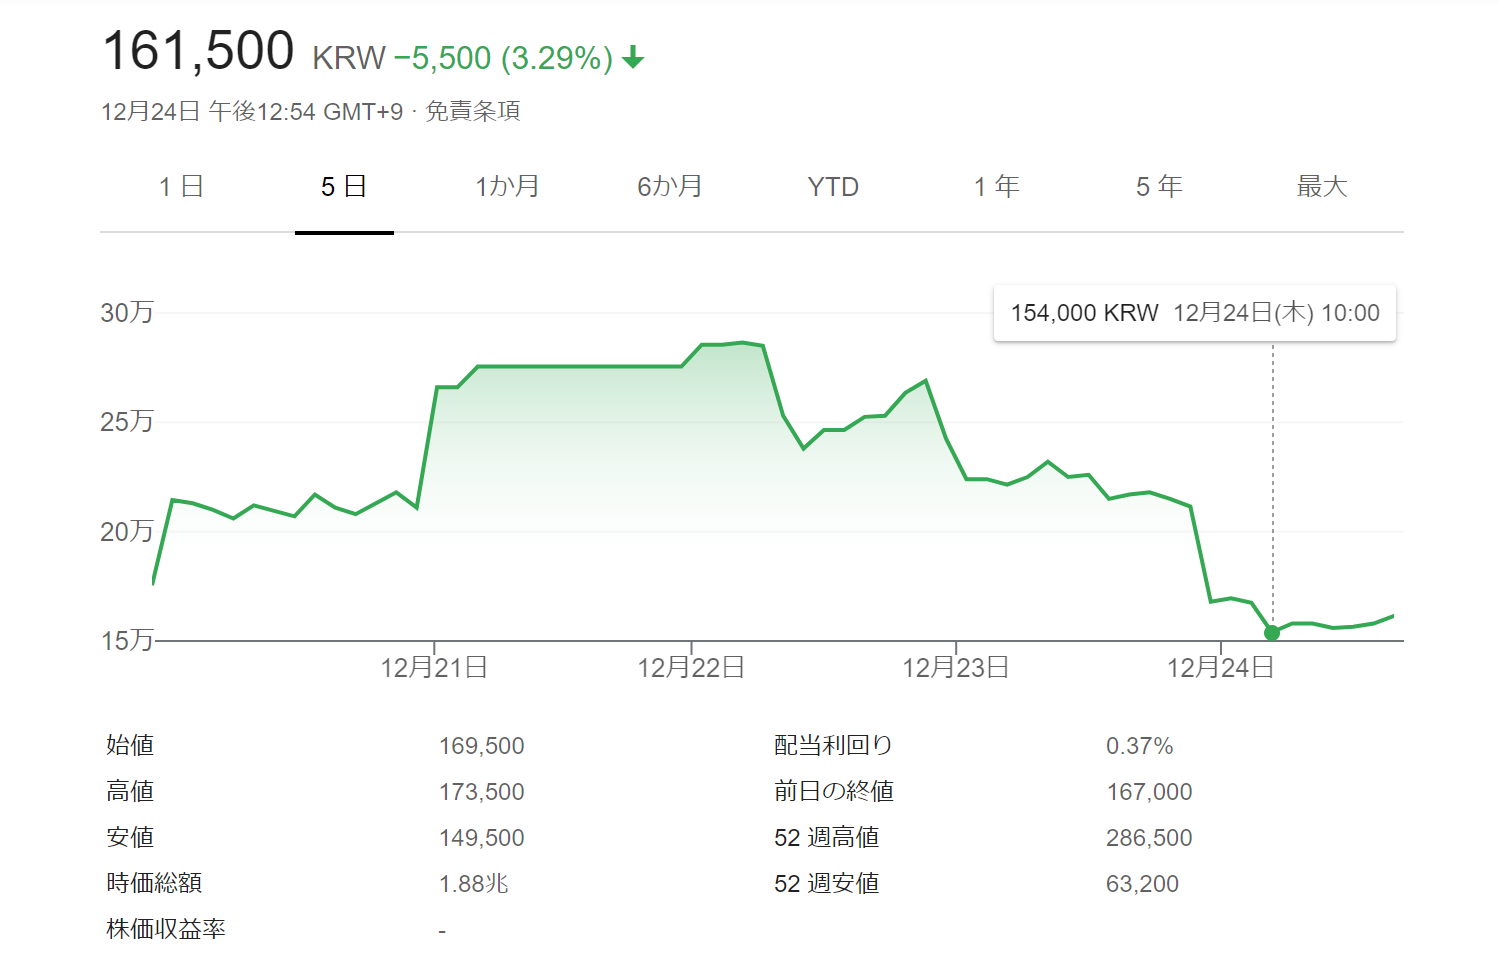Click the 154,000 KRW chart tooltip
This screenshot has height=972, width=1499.
tap(1194, 313)
